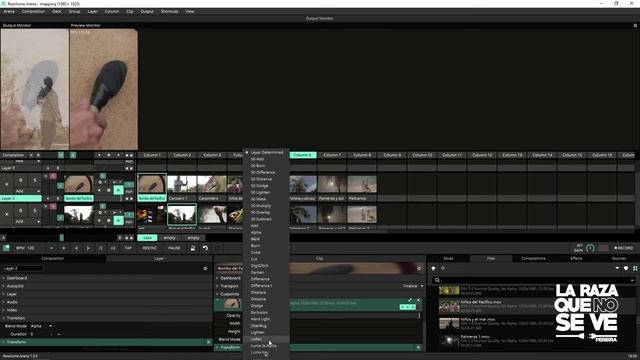The width and height of the screenshot is (640, 360).
Task: Toggle the metronome icon
Action: click(193, 248)
